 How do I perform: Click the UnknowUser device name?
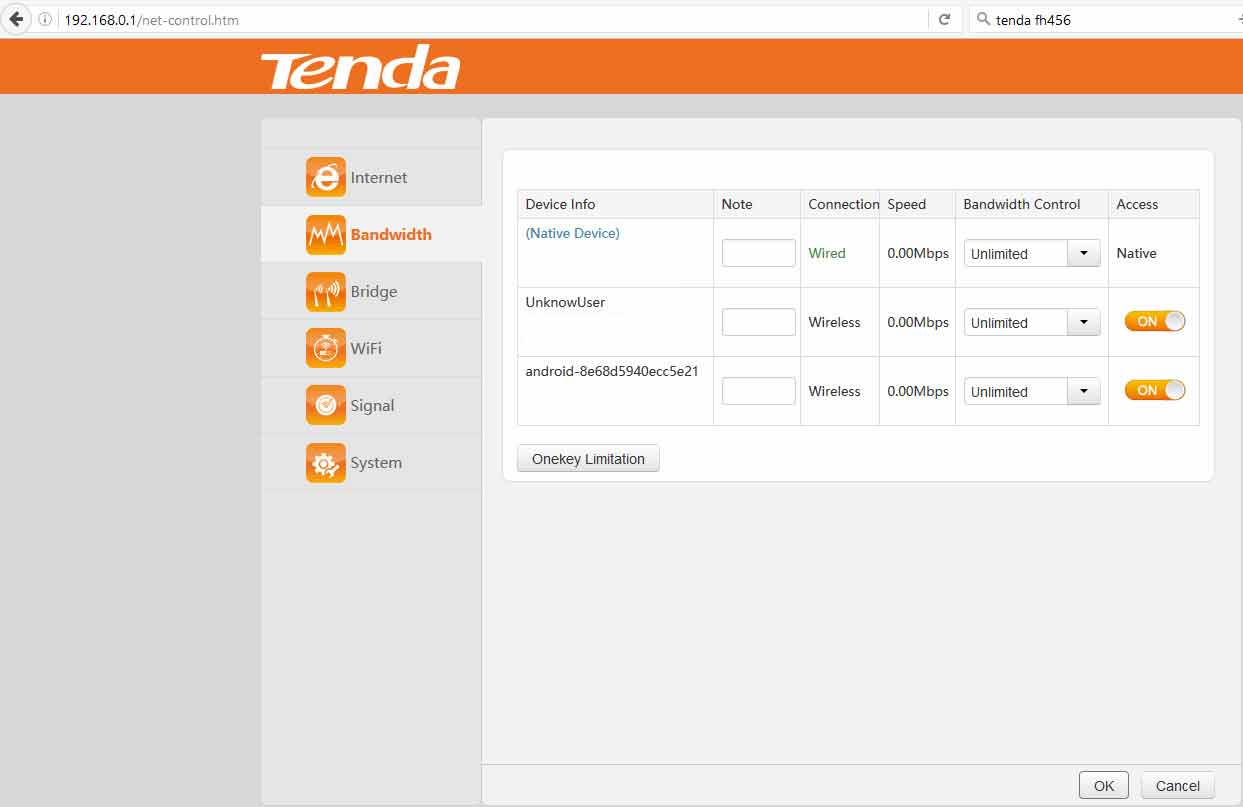point(565,302)
